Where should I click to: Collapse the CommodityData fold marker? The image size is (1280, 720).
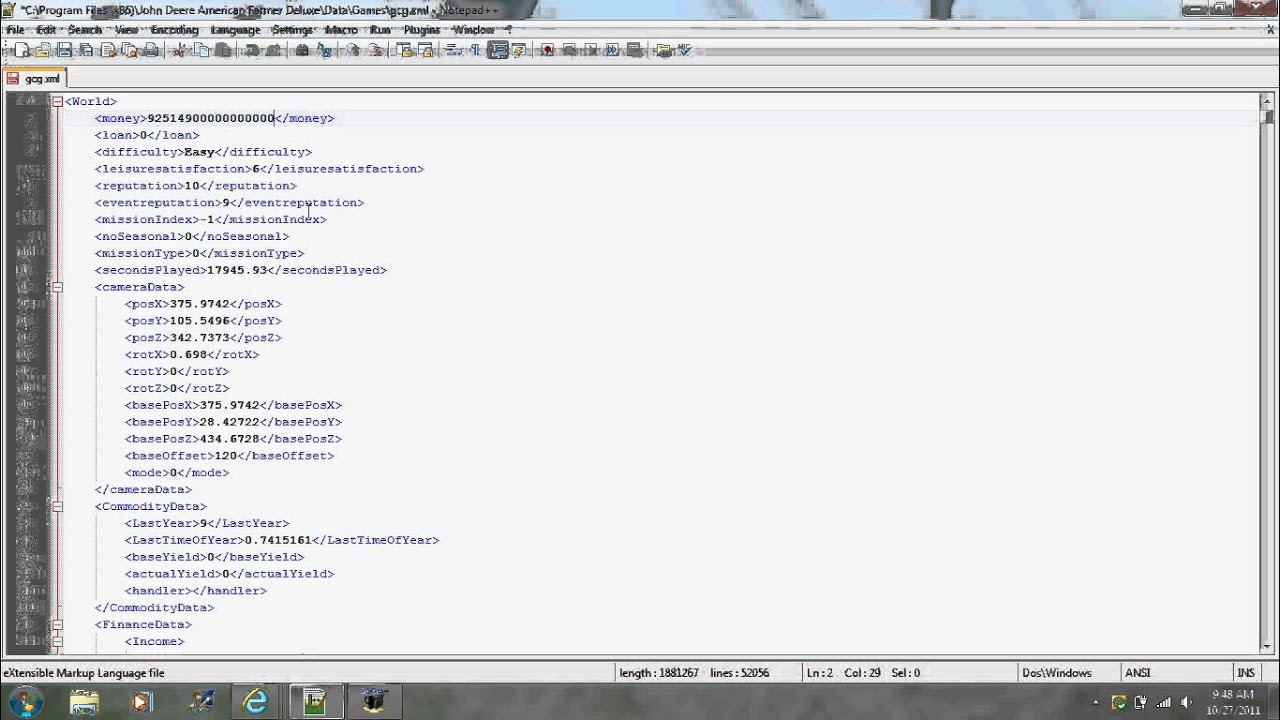(x=57, y=507)
